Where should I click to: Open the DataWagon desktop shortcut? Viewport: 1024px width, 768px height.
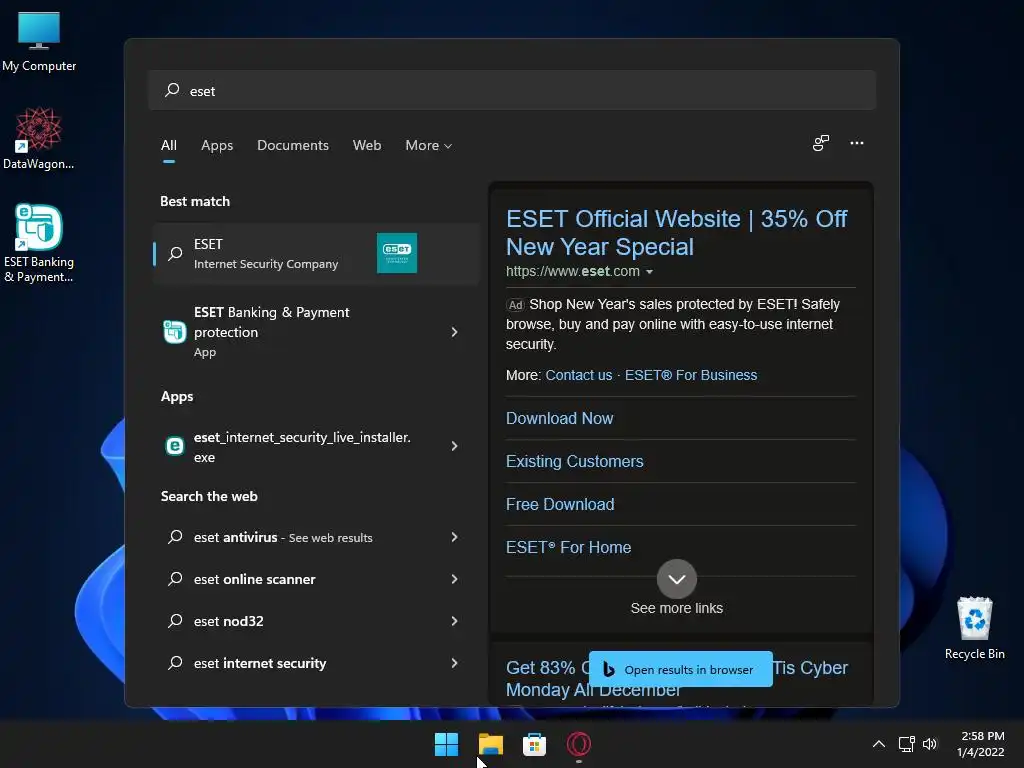[39, 138]
